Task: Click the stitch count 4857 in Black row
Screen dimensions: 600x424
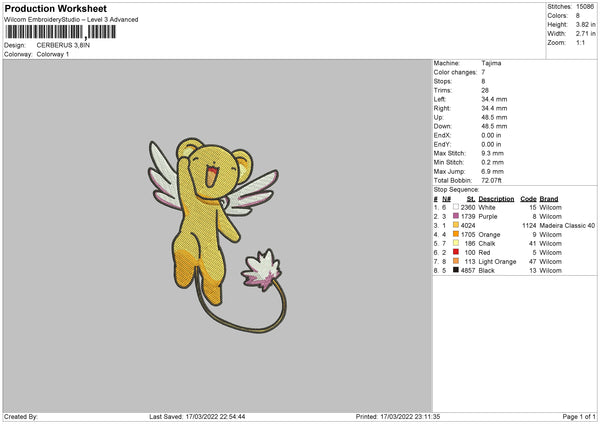Action: [x=468, y=271]
